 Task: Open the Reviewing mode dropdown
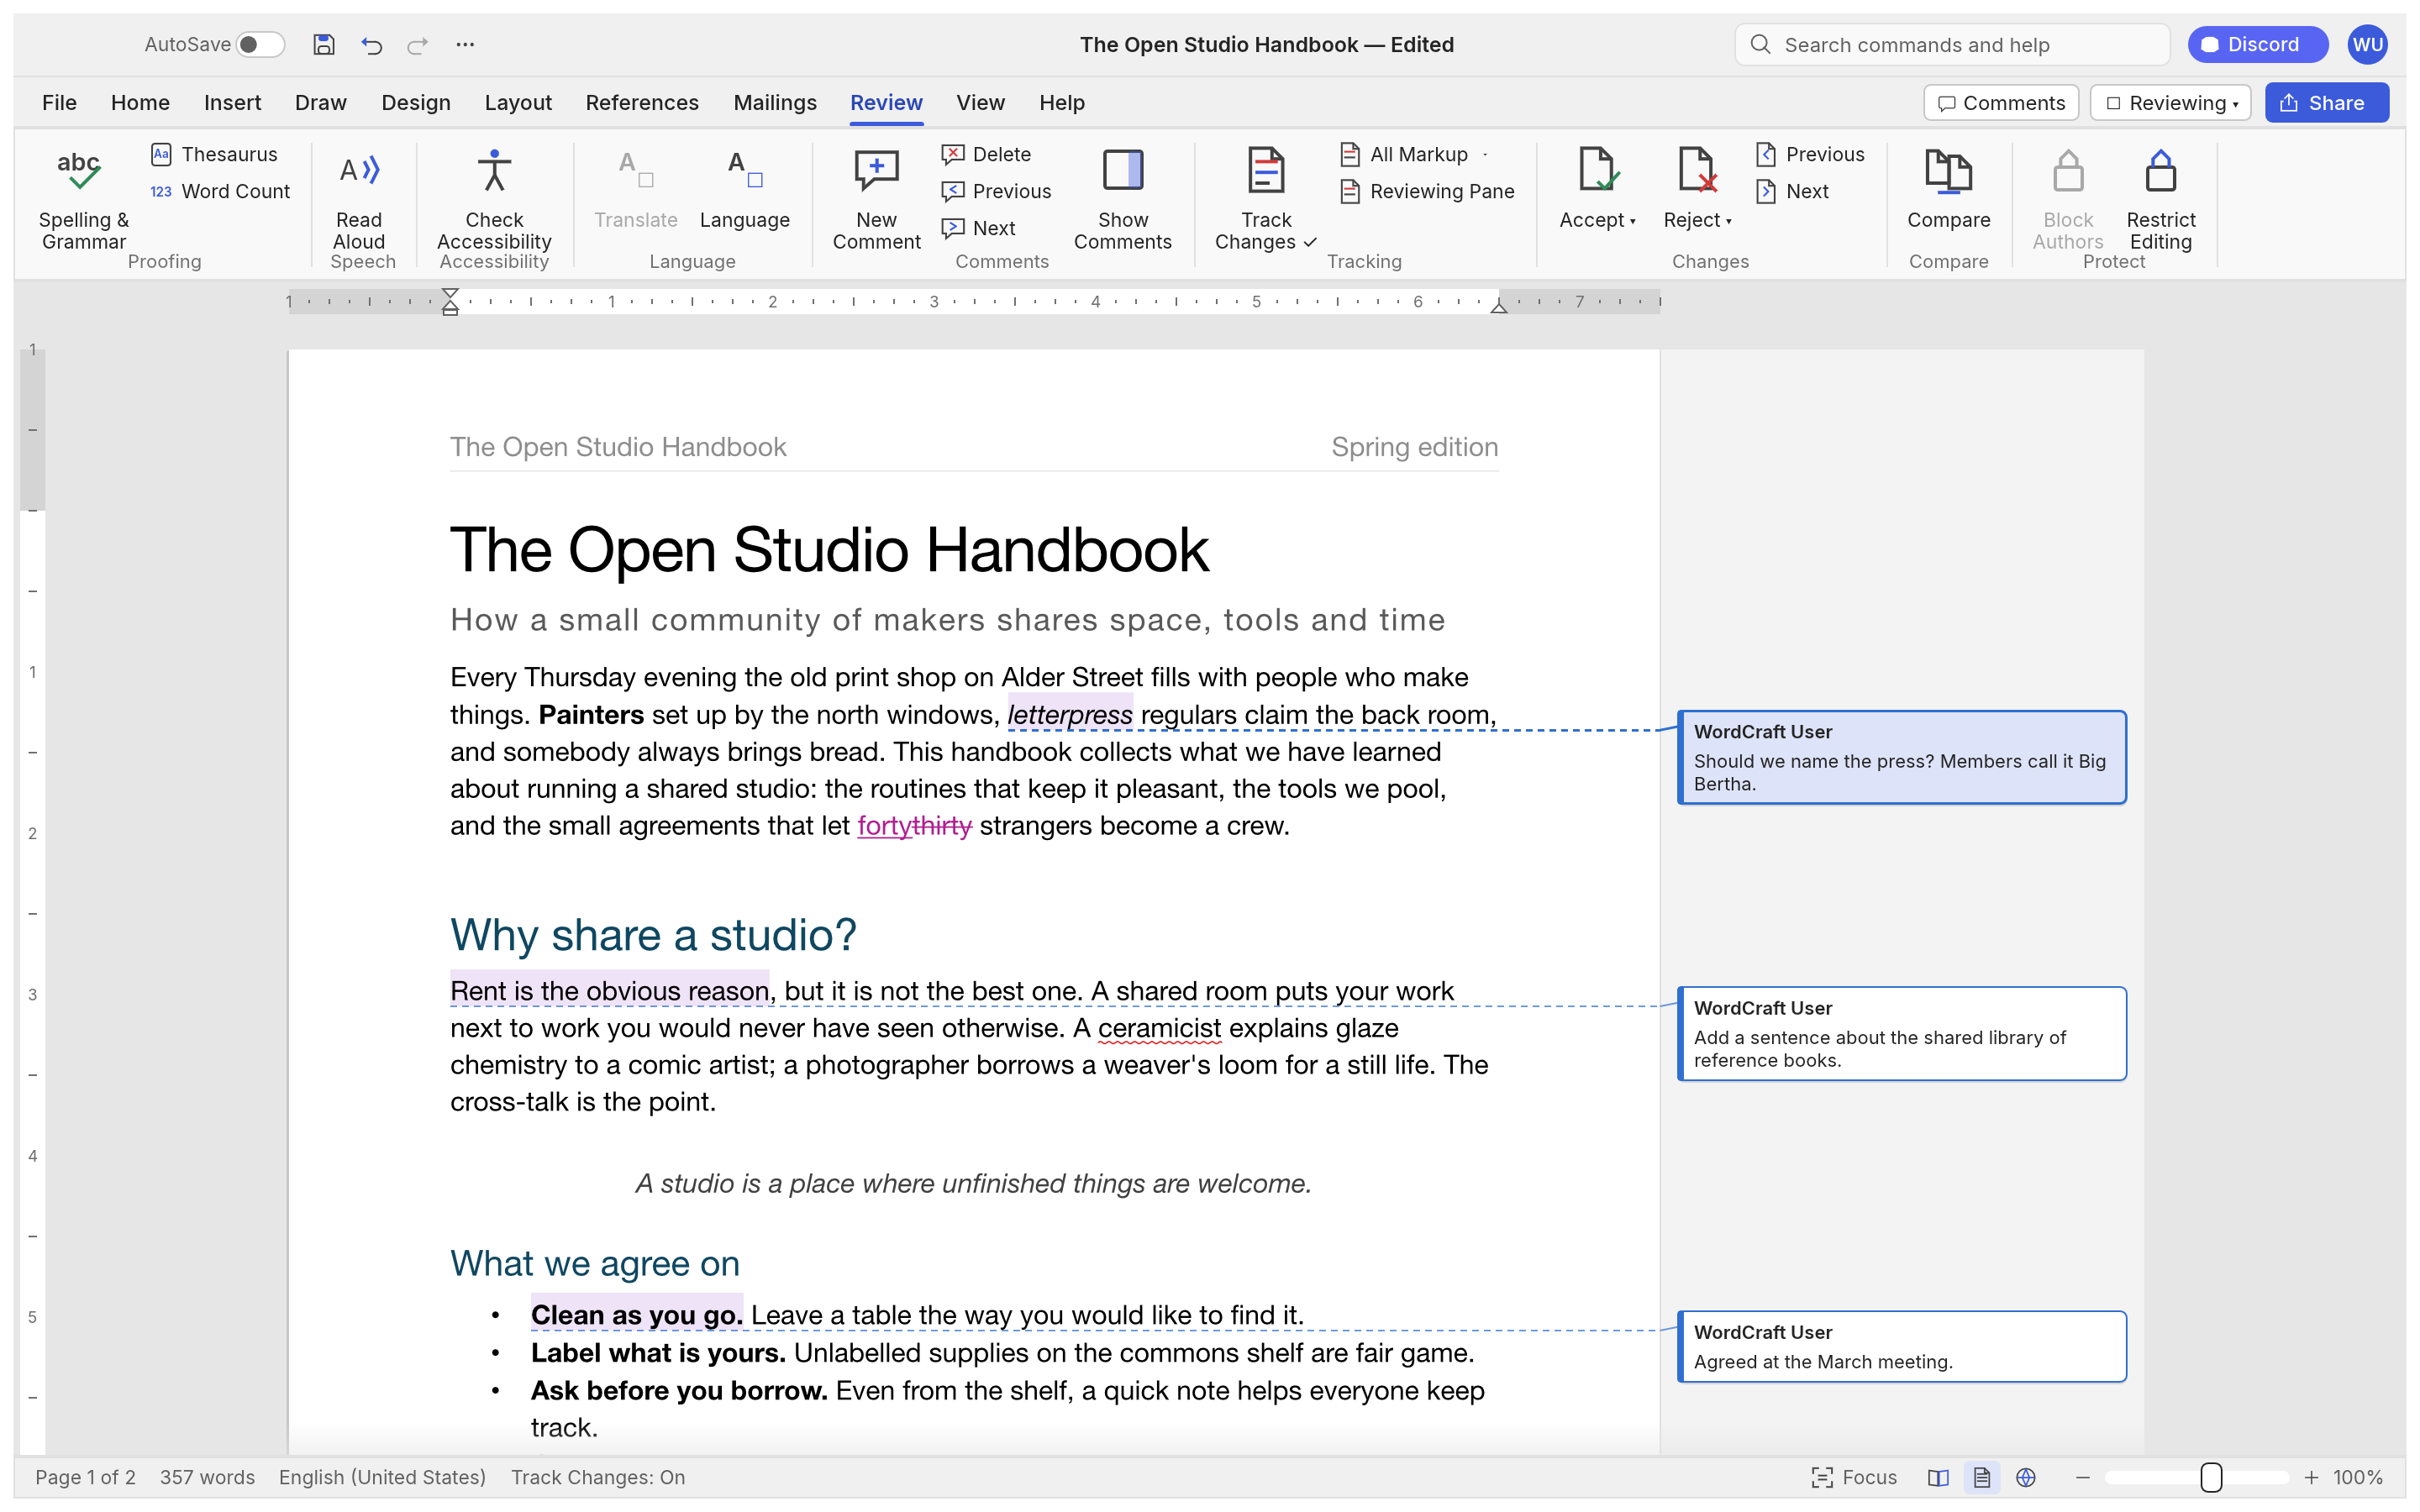[x=2170, y=103]
